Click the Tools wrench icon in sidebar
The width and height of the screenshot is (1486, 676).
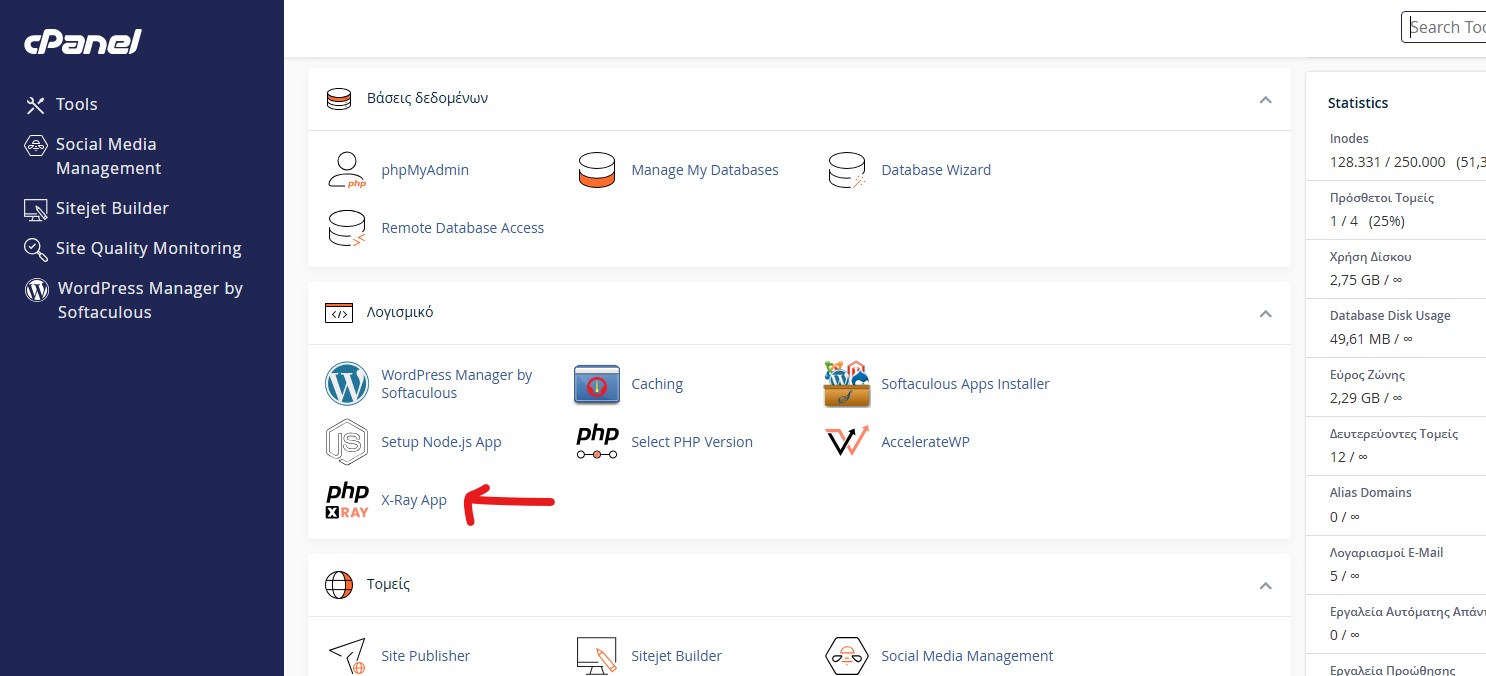(36, 105)
